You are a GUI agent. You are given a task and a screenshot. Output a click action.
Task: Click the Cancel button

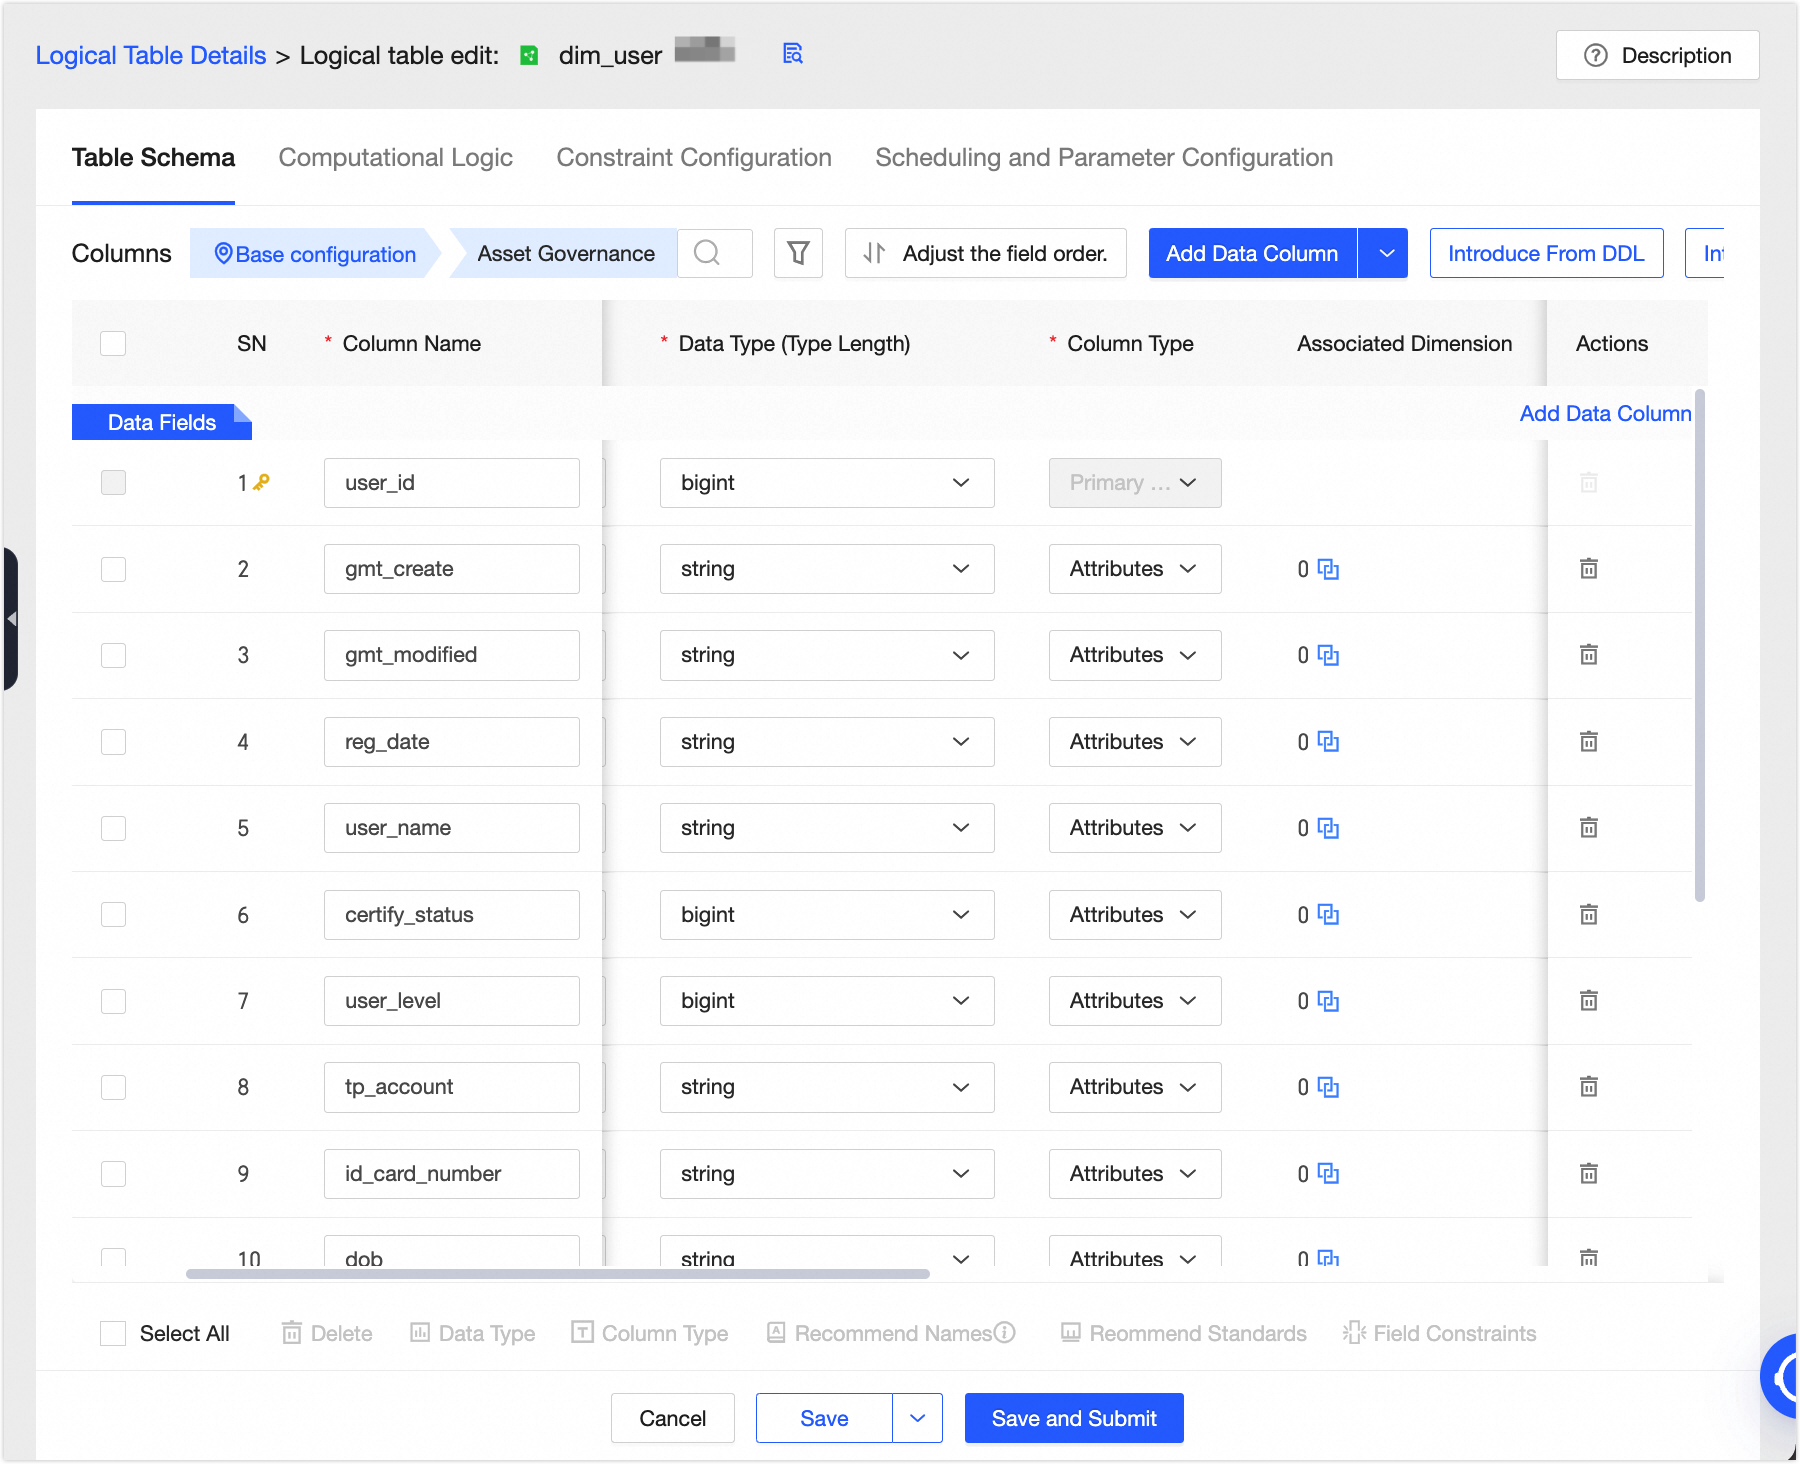672,1418
